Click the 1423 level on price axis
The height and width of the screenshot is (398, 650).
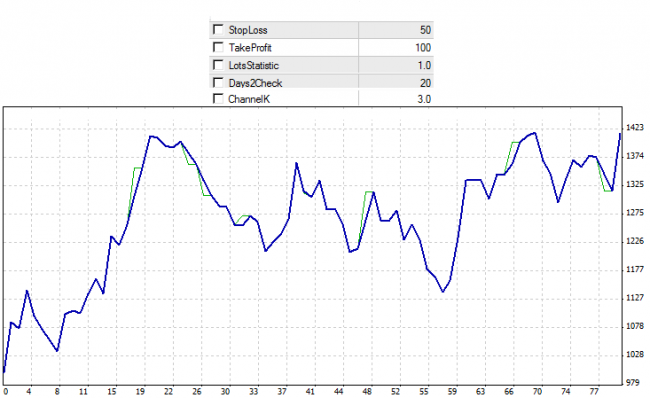635,127
